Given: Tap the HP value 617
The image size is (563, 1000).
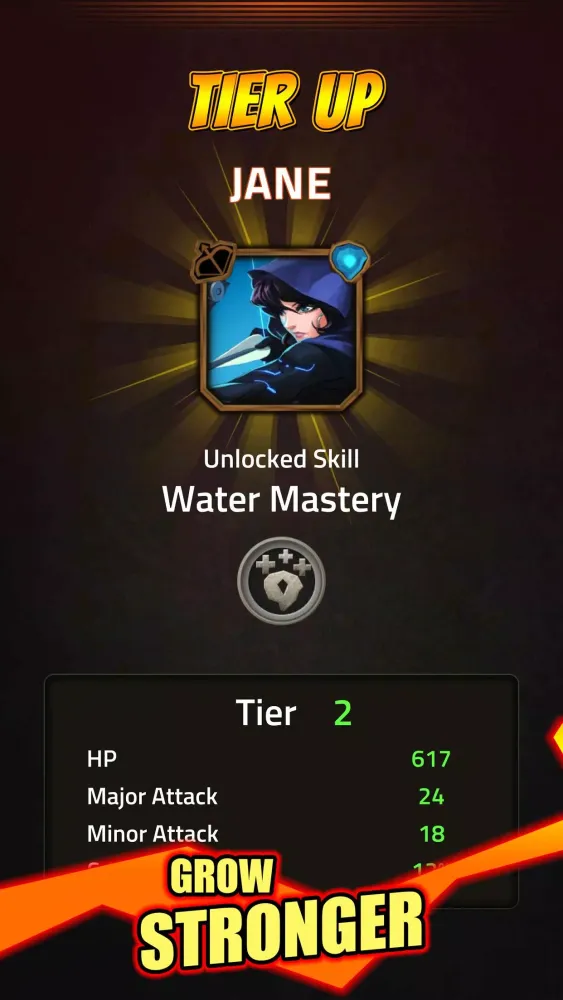Looking at the screenshot, I should click(x=431, y=759).
